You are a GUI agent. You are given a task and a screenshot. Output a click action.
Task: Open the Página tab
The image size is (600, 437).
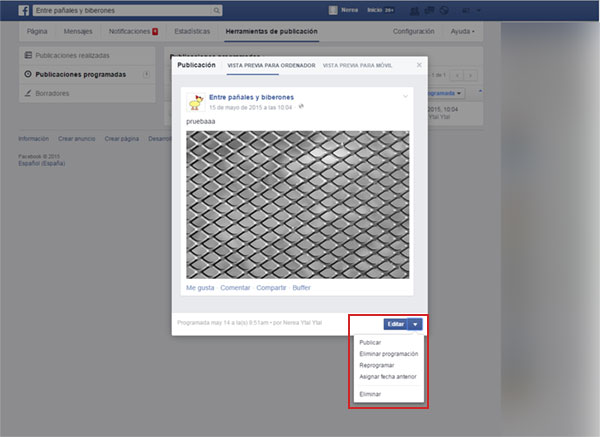tap(37, 31)
